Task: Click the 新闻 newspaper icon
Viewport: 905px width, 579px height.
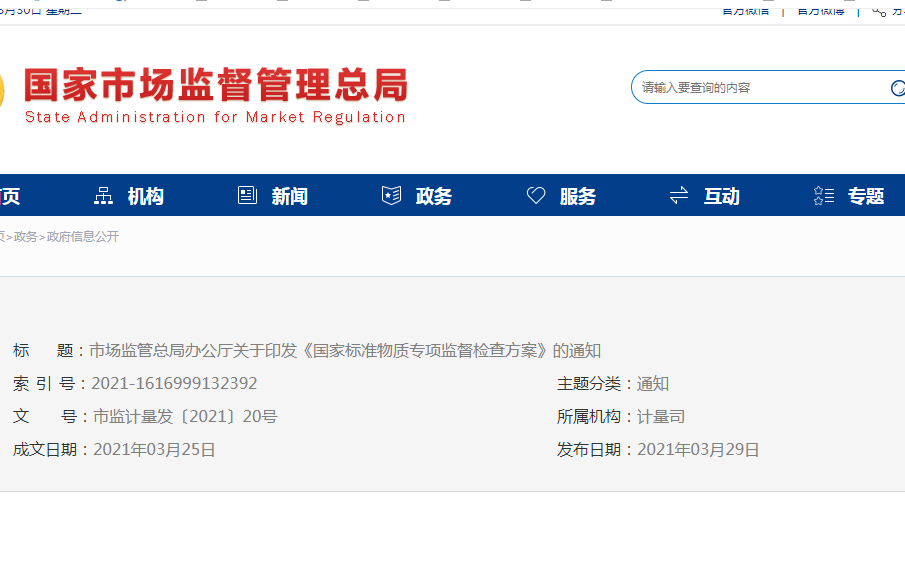Action: 247,196
